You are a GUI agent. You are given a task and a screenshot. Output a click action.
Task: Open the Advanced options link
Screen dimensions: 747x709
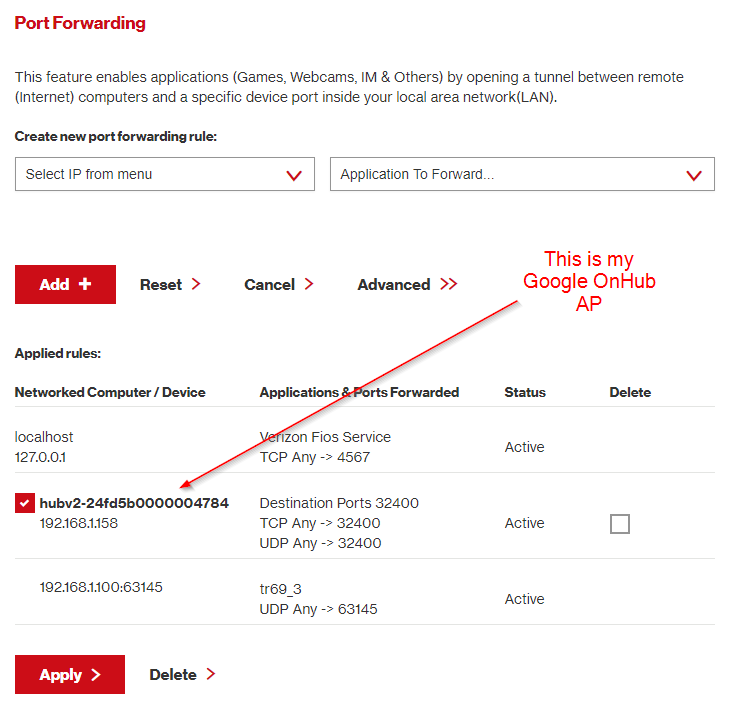tap(394, 284)
